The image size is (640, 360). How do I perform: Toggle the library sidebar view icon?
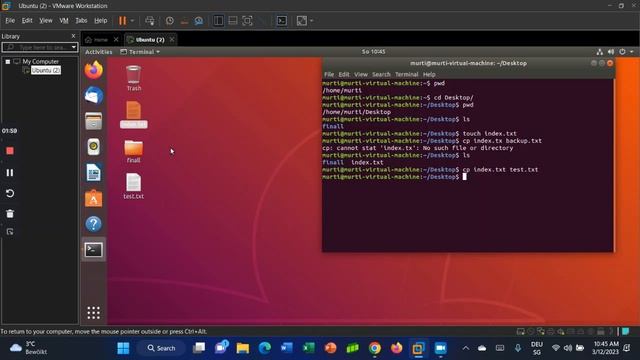coord(218,21)
